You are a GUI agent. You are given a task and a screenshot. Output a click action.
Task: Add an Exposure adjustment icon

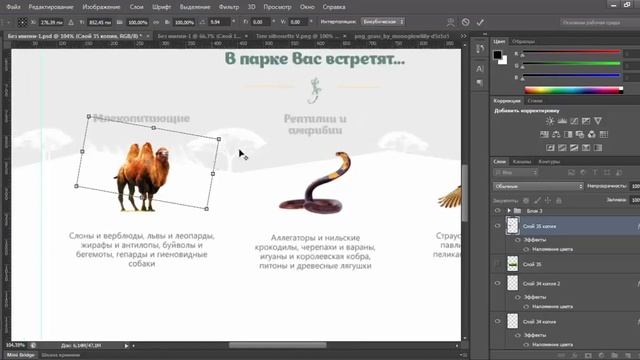[586, 121]
